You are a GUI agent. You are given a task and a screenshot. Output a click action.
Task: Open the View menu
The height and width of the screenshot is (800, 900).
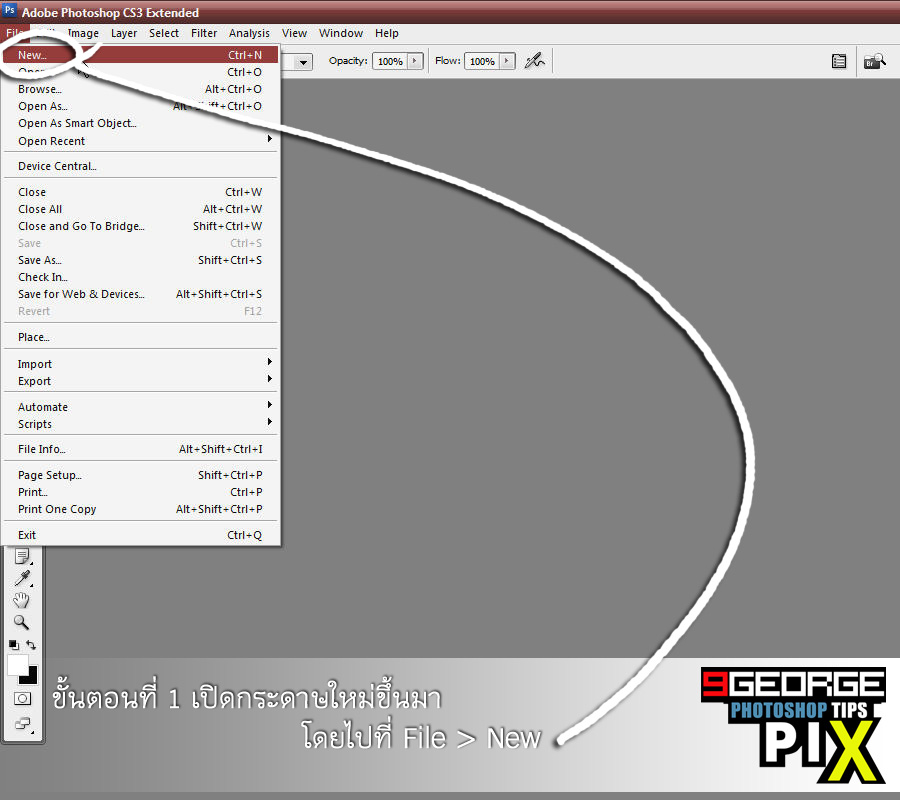(294, 33)
